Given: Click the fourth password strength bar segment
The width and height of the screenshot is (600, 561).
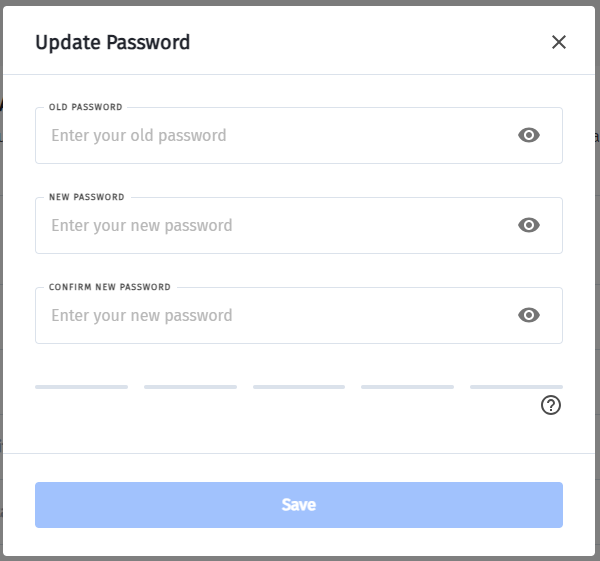Looking at the screenshot, I should (x=407, y=386).
